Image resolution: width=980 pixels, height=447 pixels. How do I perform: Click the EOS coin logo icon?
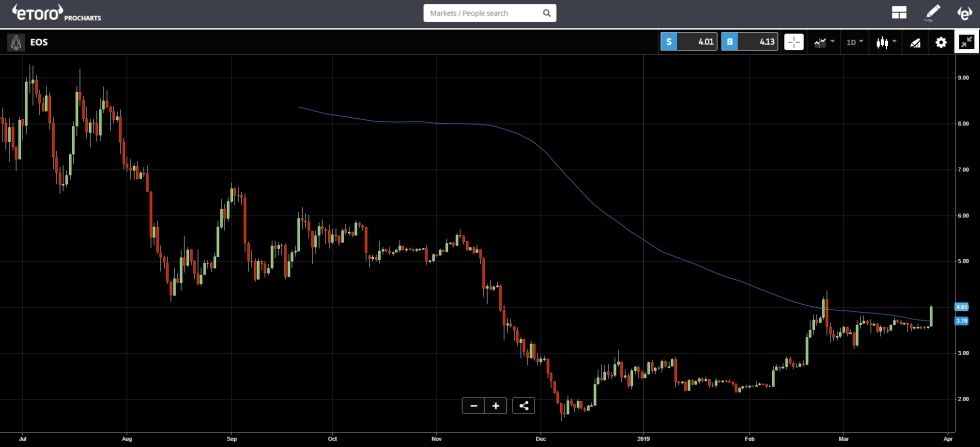pyautogui.click(x=16, y=42)
